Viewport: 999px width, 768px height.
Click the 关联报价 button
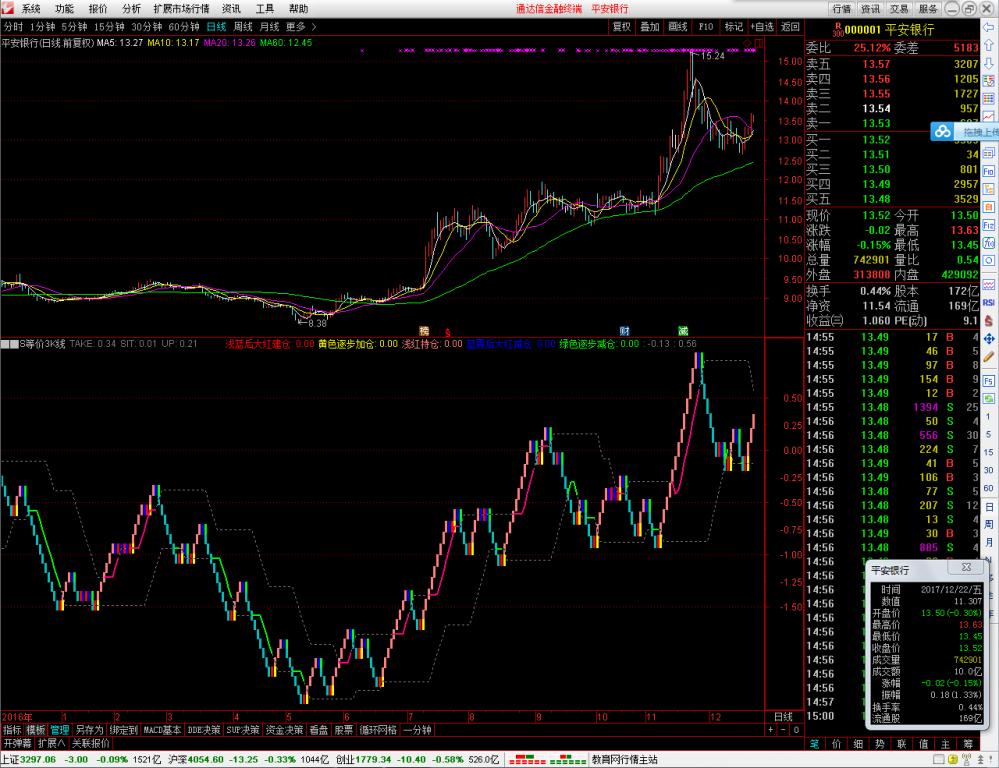tap(90, 743)
